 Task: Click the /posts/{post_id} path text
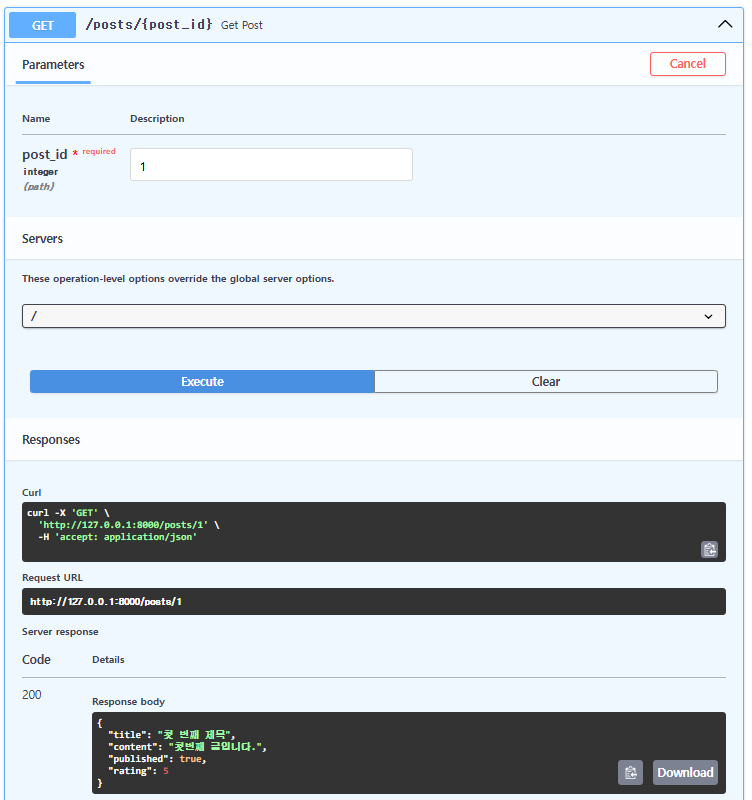(148, 24)
